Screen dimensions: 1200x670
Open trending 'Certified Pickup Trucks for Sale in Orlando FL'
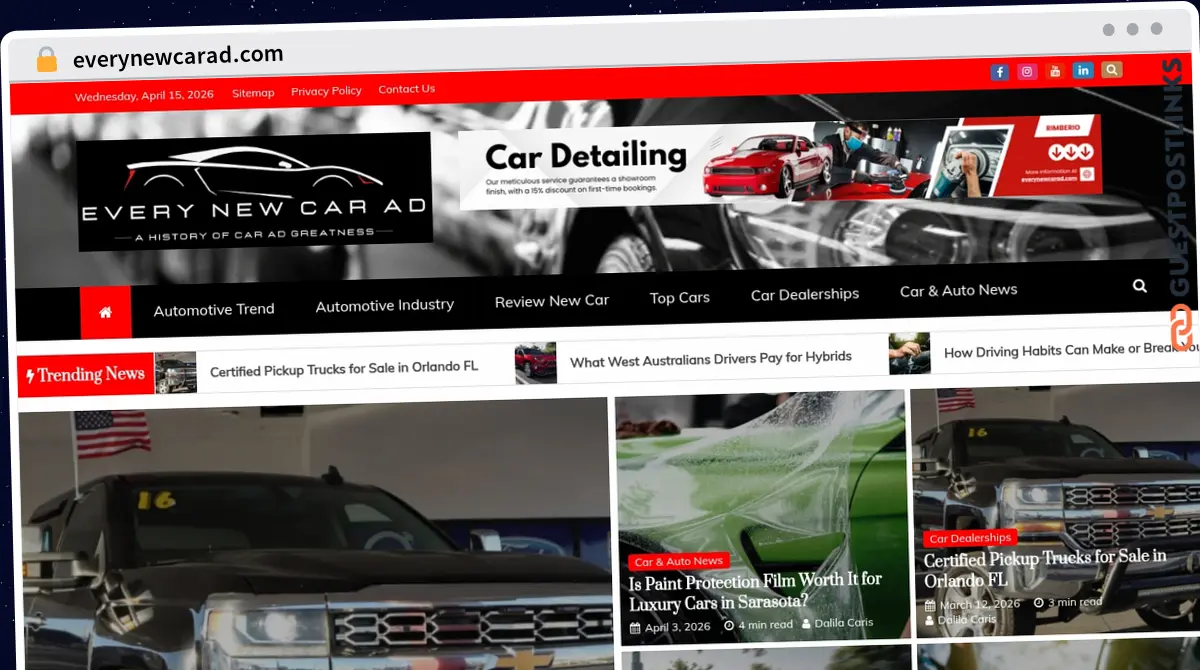pyautogui.click(x=344, y=368)
